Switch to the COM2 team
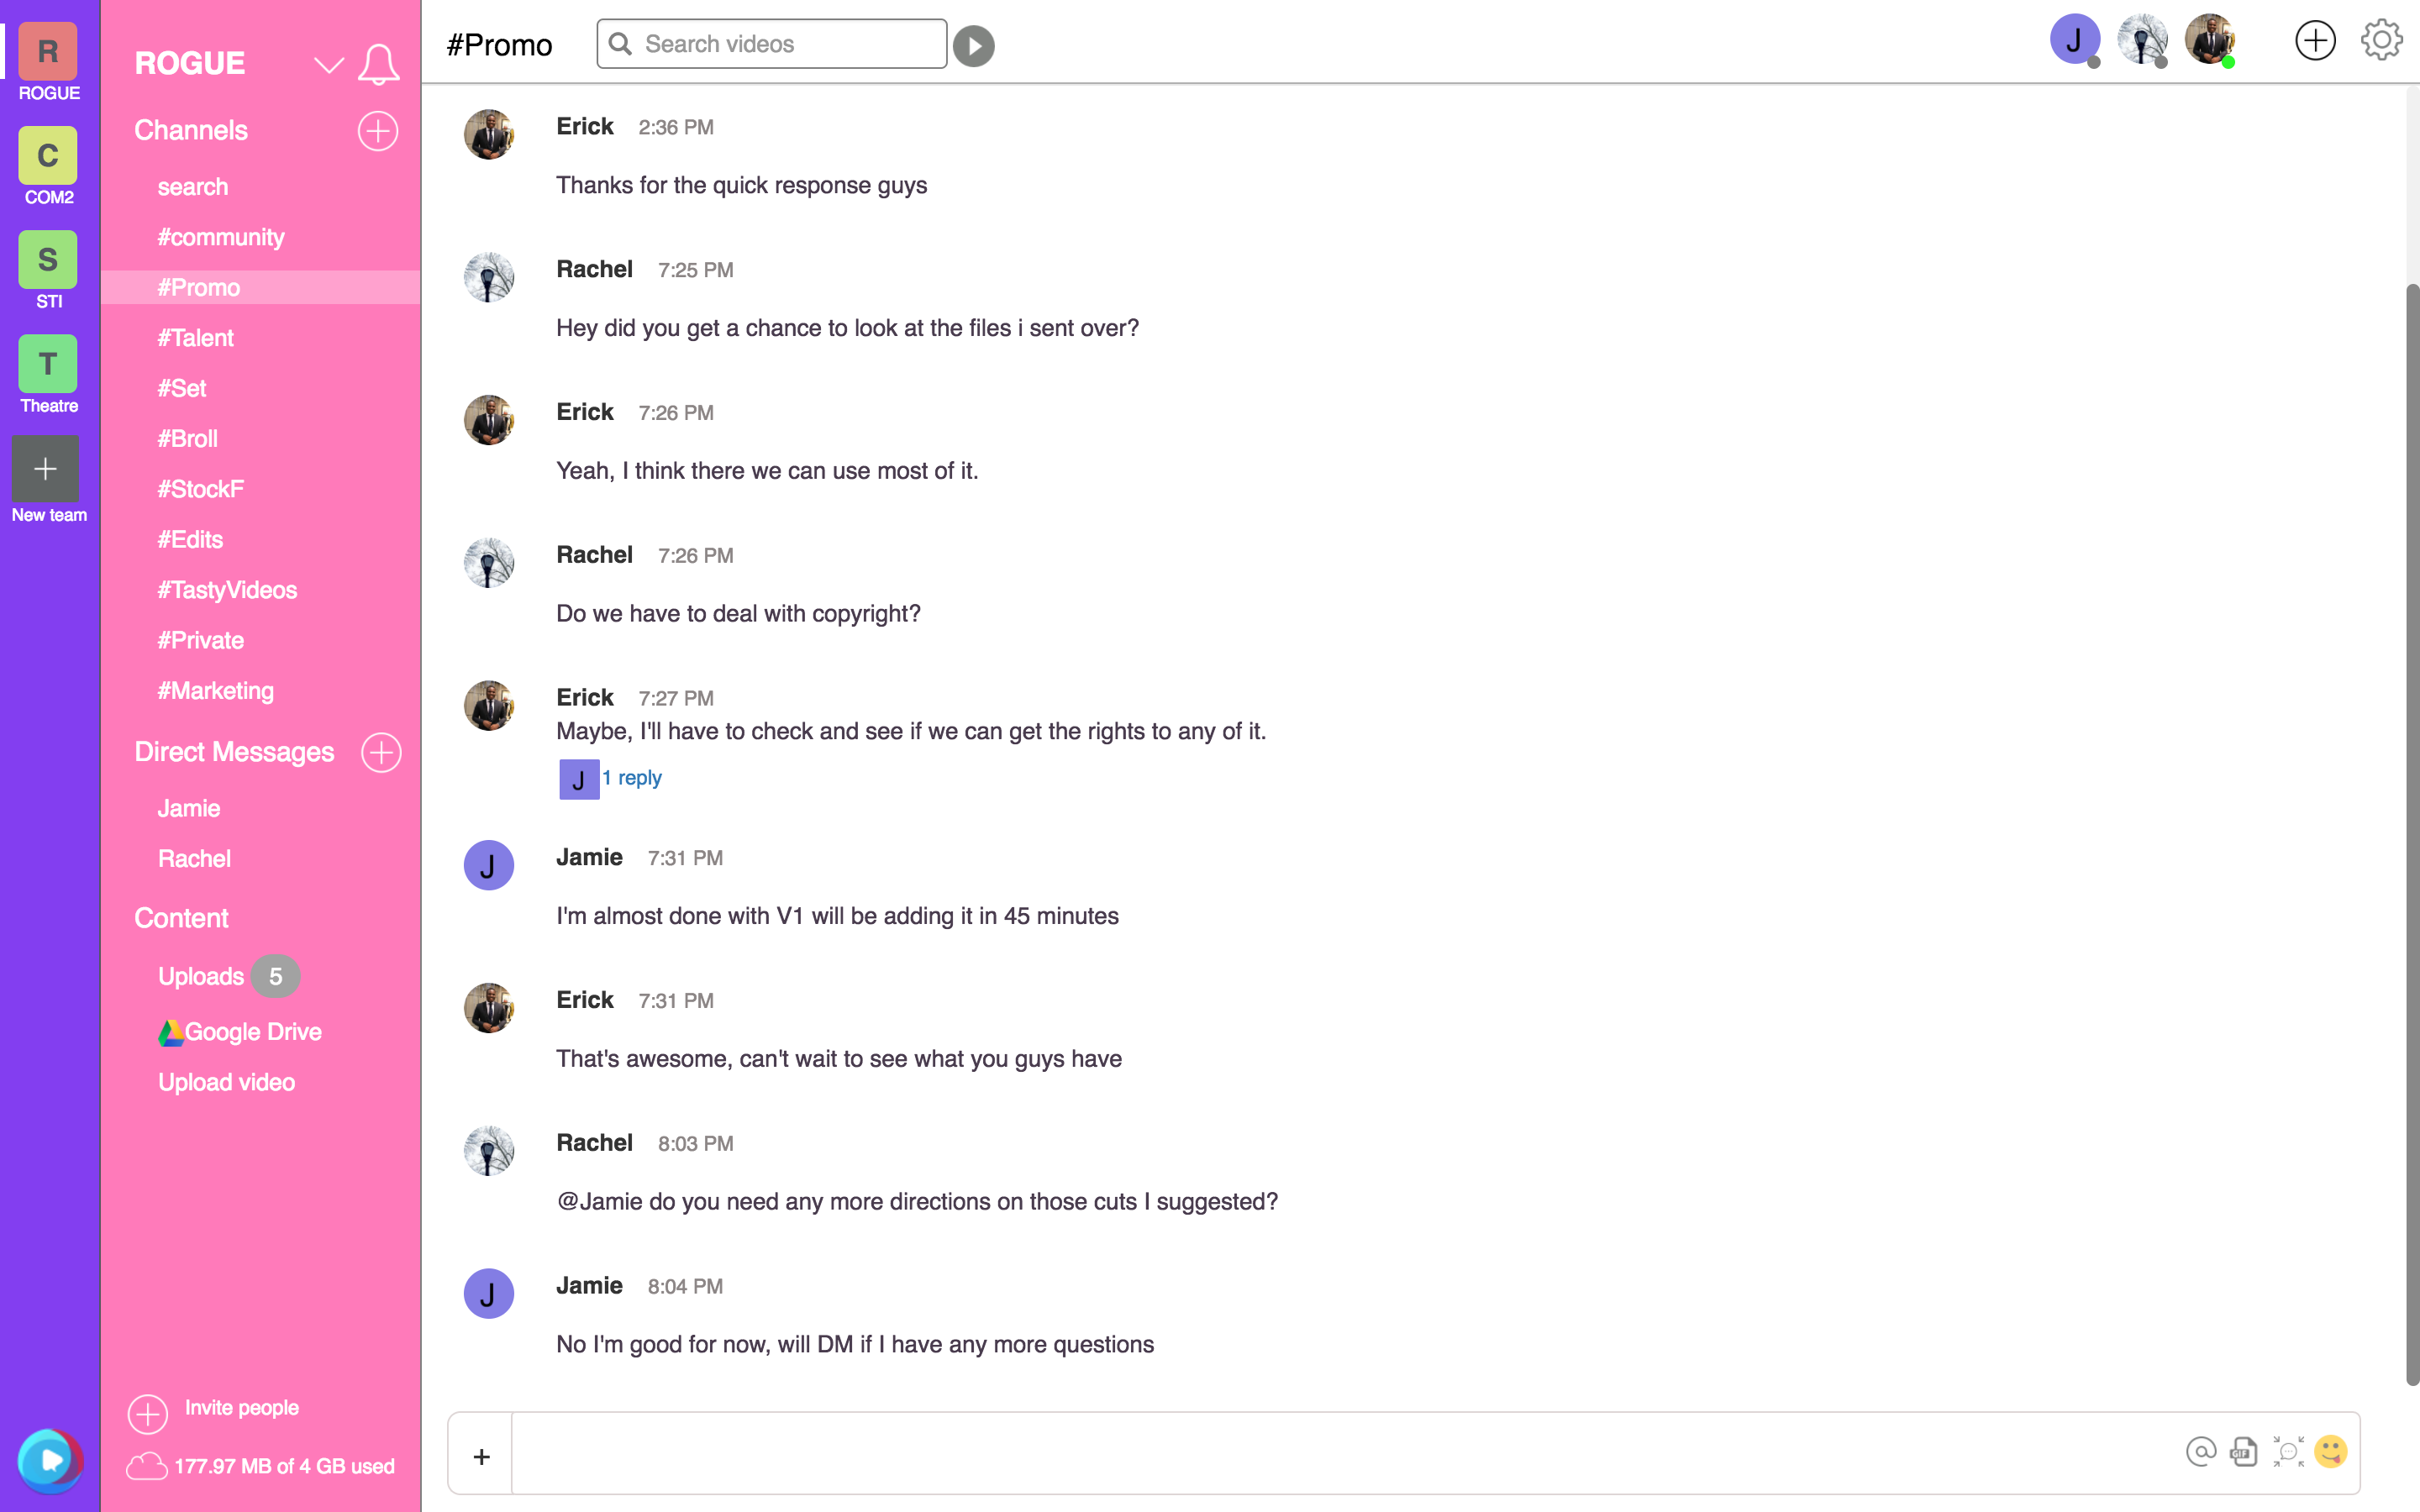 click(x=48, y=166)
